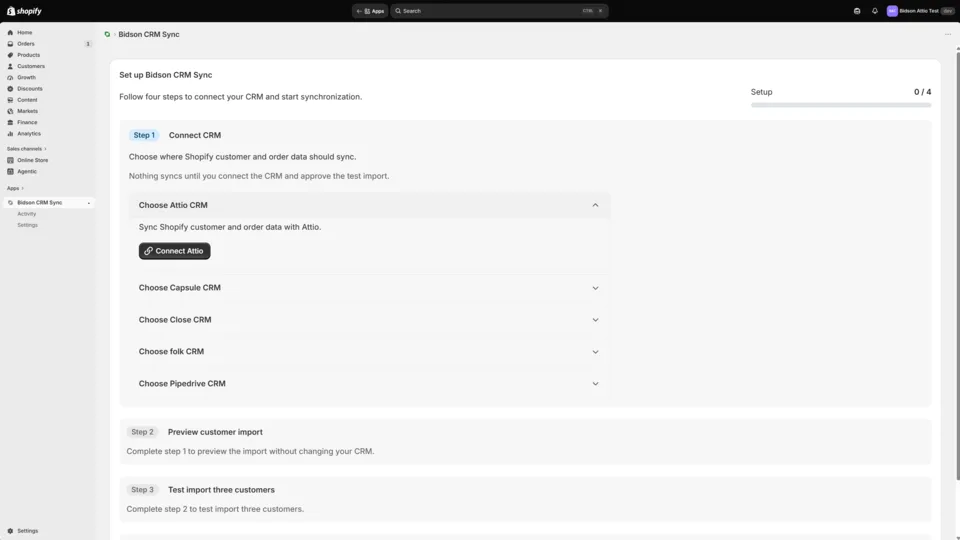This screenshot has width=960, height=540.
Task: Expand the Choose Capsule CRM section
Action: click(595, 288)
